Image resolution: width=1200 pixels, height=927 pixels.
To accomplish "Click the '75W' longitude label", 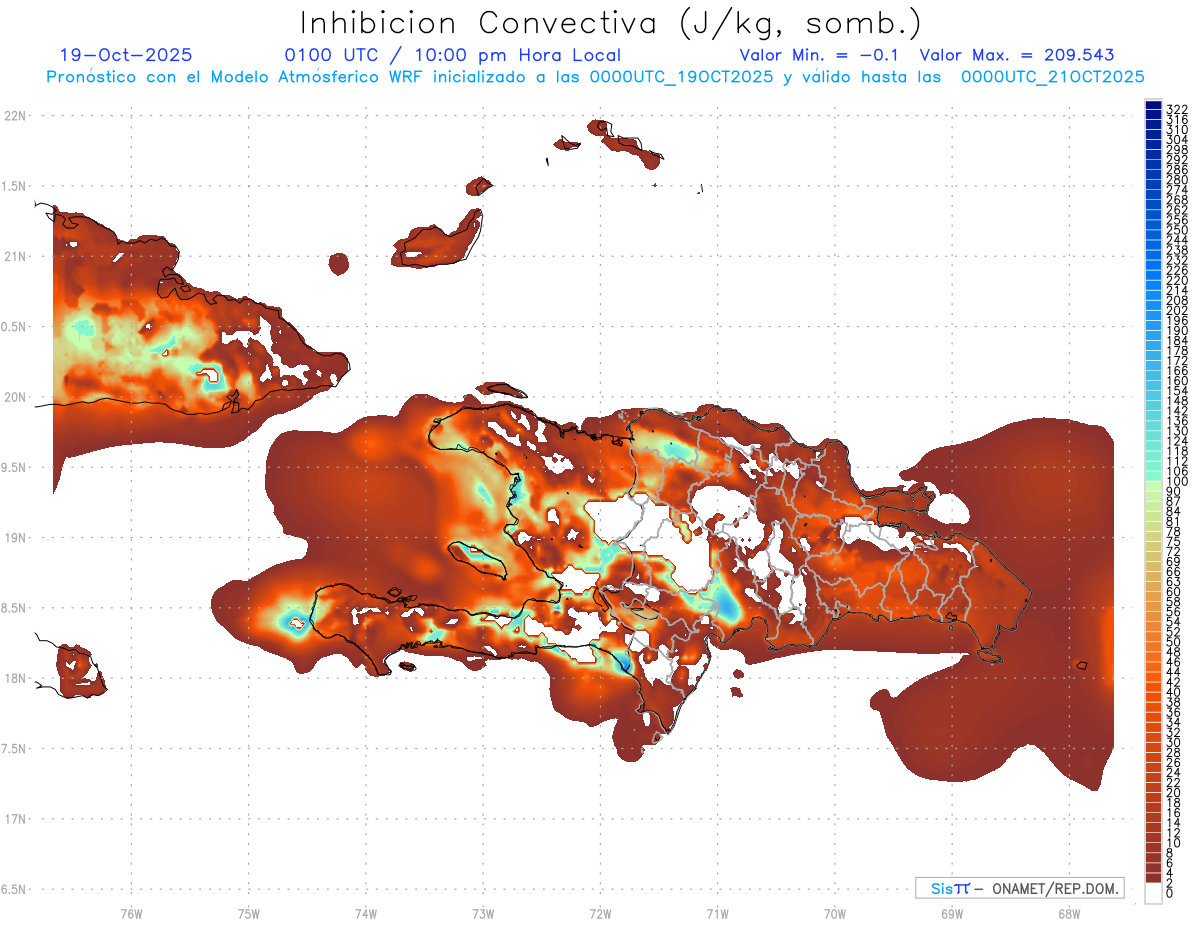I will [249, 913].
